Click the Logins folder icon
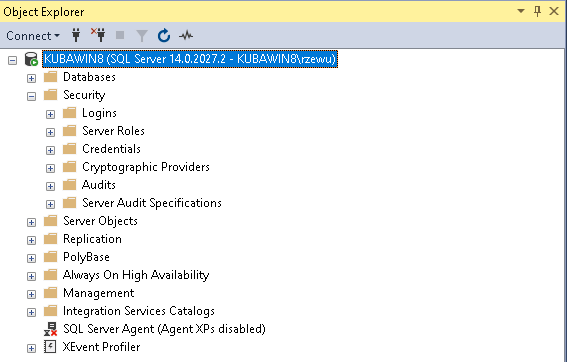The height and width of the screenshot is (362, 567). click(x=69, y=113)
